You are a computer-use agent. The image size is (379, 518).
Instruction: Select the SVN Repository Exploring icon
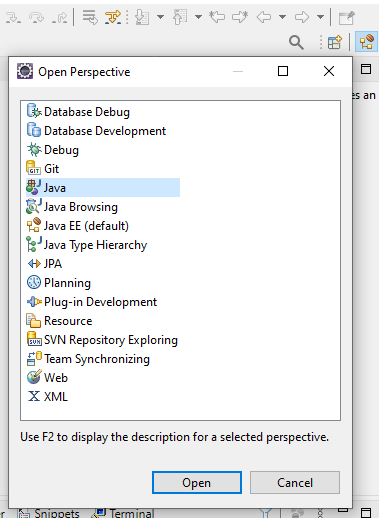34,340
